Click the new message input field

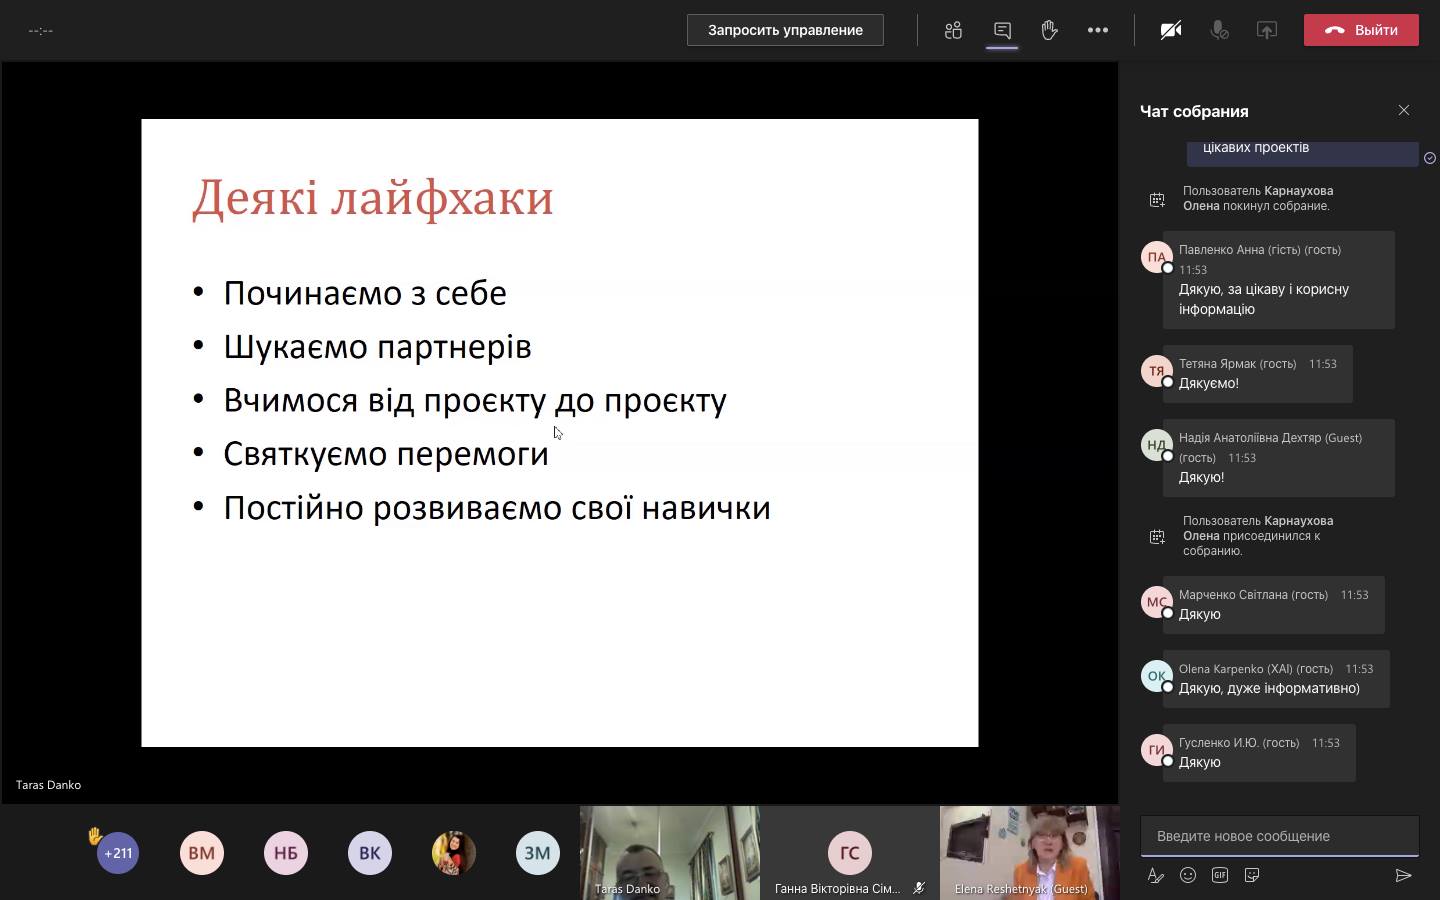pyautogui.click(x=1280, y=836)
